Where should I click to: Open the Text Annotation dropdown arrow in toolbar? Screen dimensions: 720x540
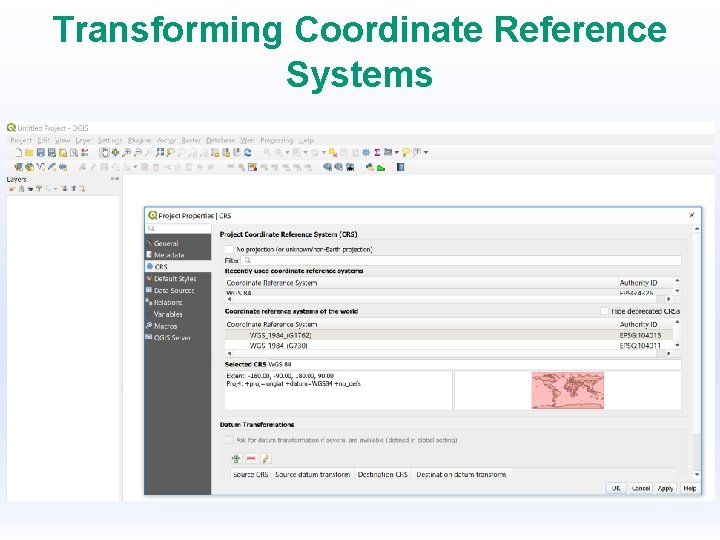point(426,152)
